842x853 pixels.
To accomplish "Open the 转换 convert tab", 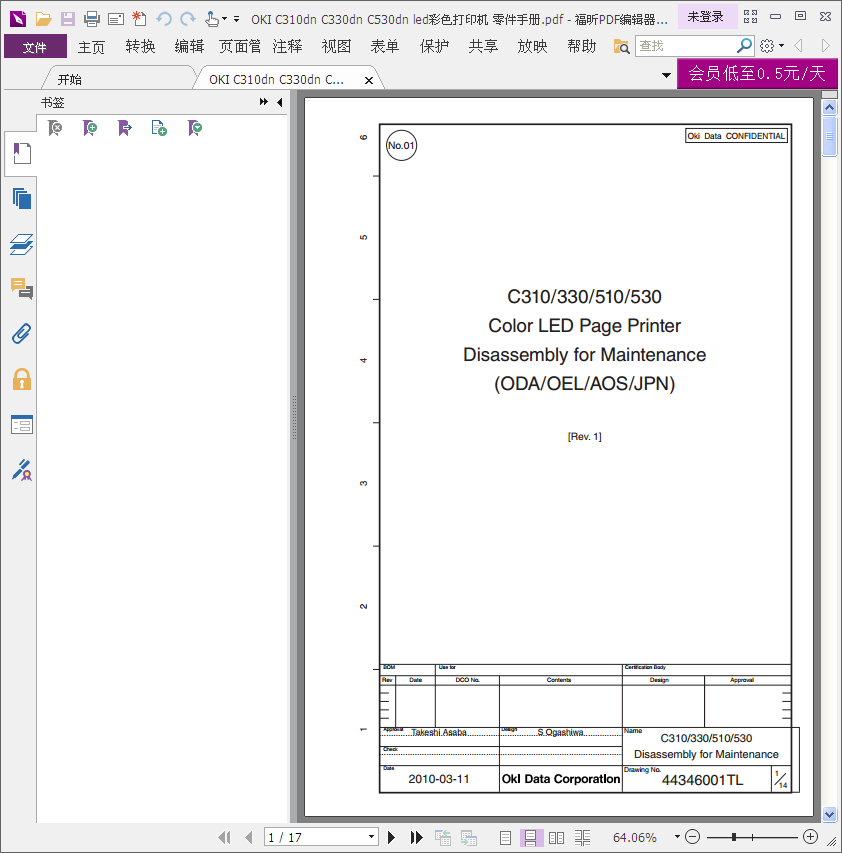I will [140, 47].
